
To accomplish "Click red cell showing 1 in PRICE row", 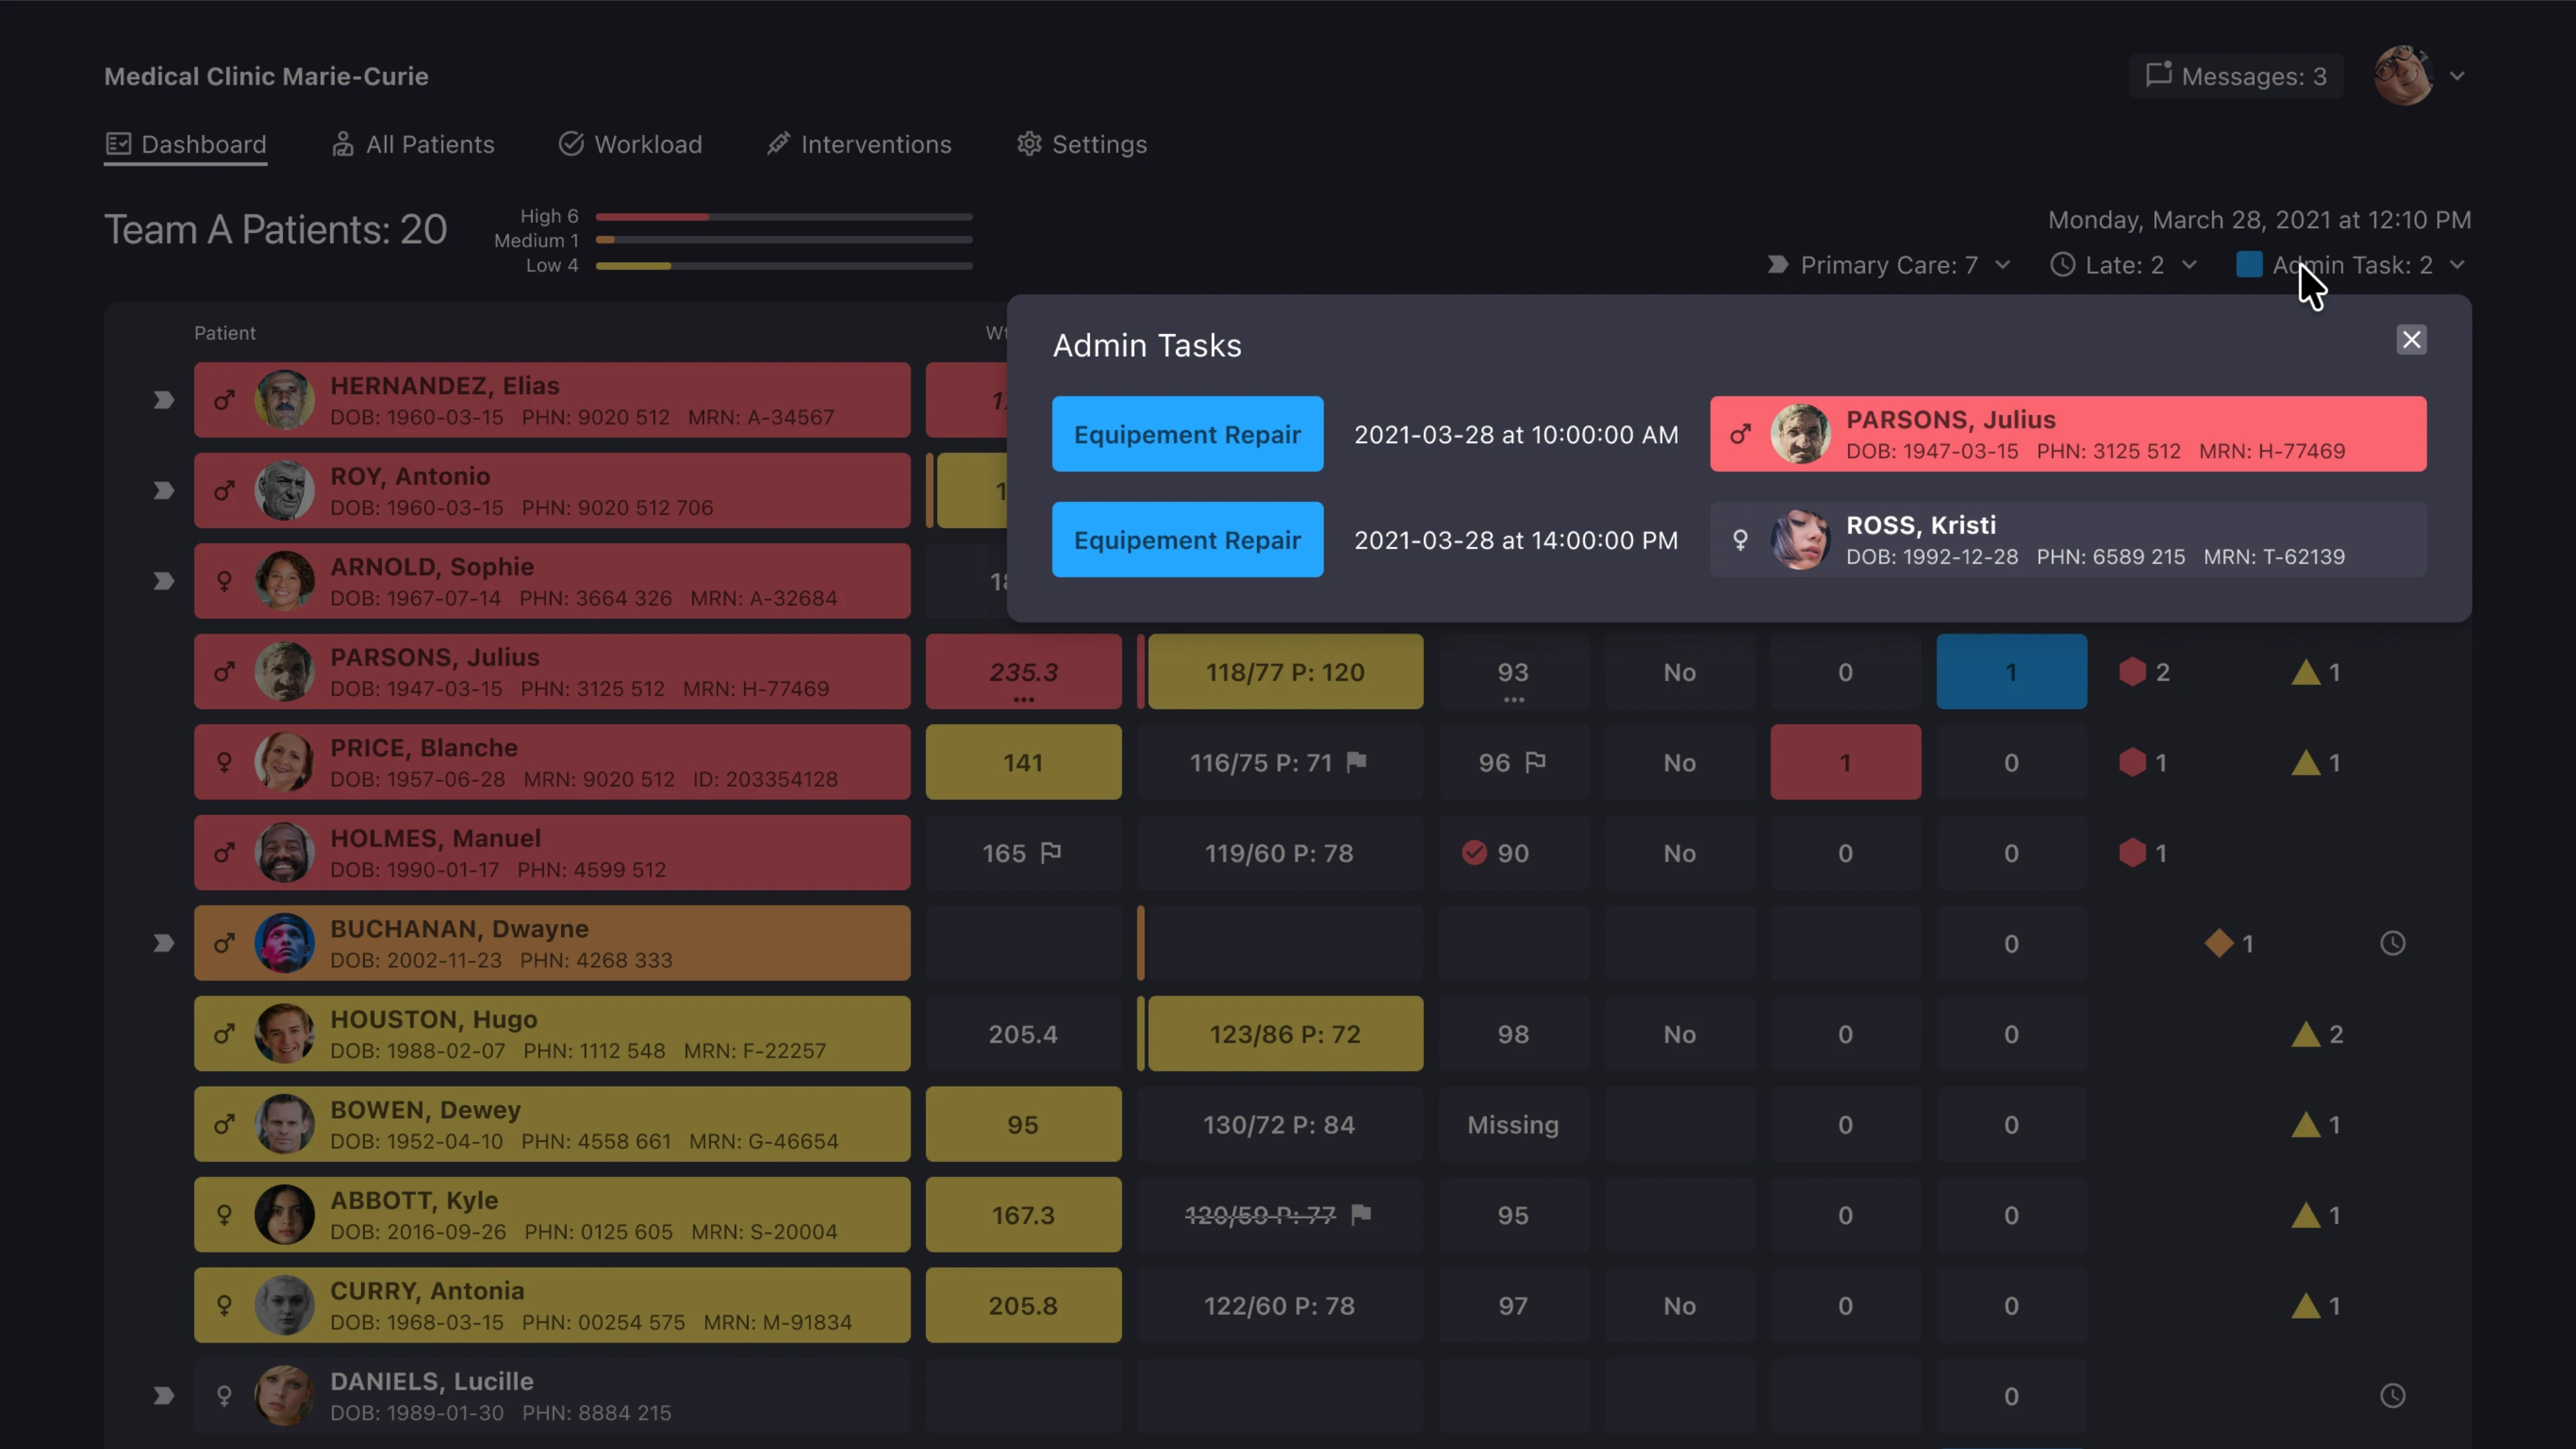I will pyautogui.click(x=1845, y=762).
